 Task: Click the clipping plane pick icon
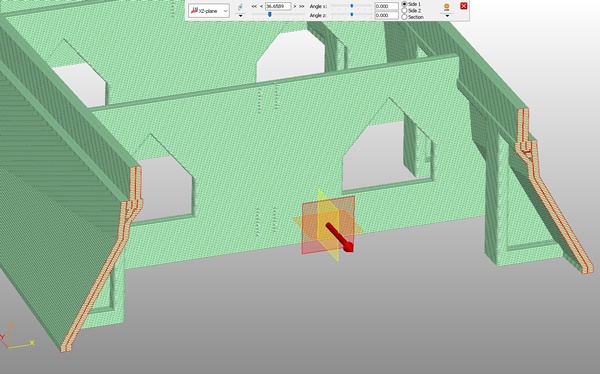240,7
